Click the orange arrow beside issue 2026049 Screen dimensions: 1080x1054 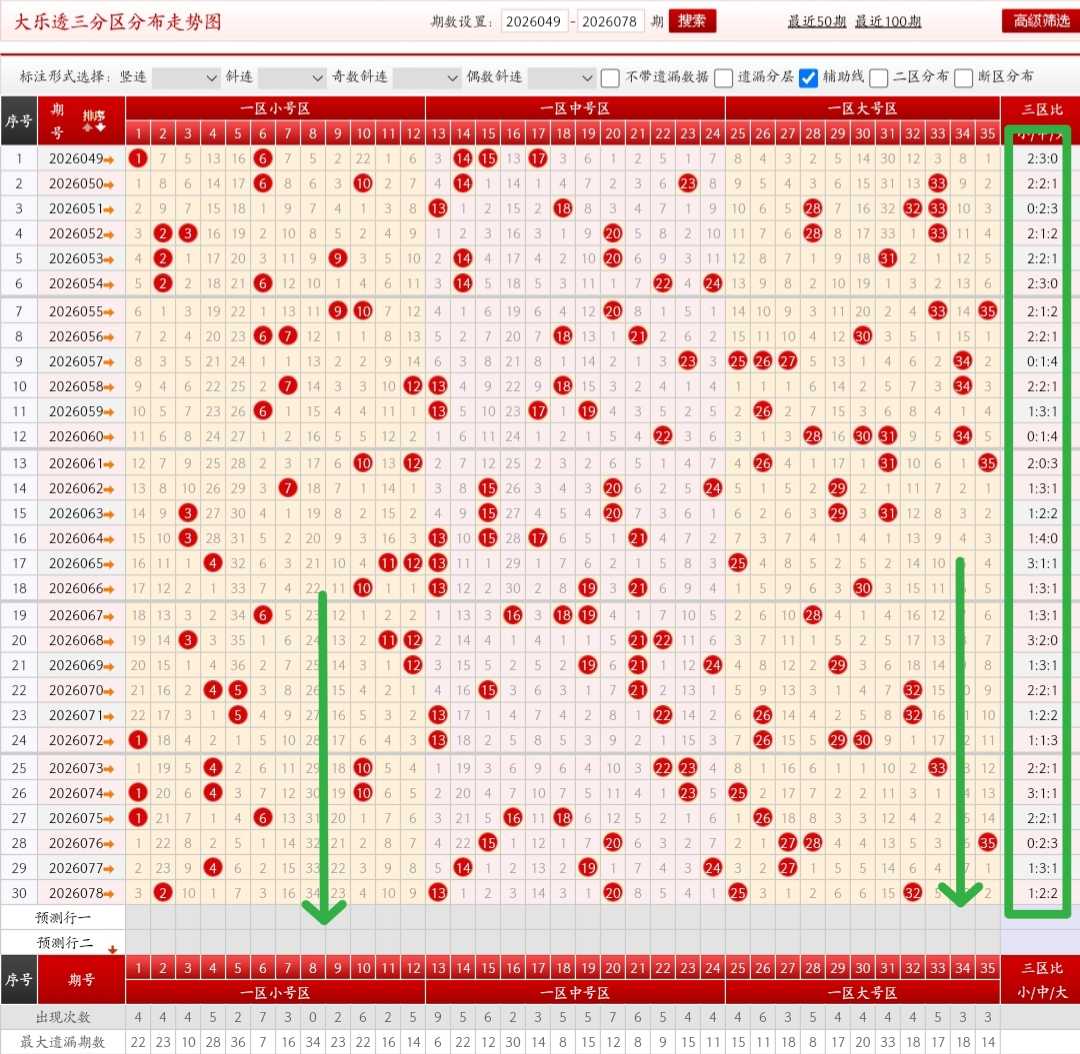tap(109, 160)
